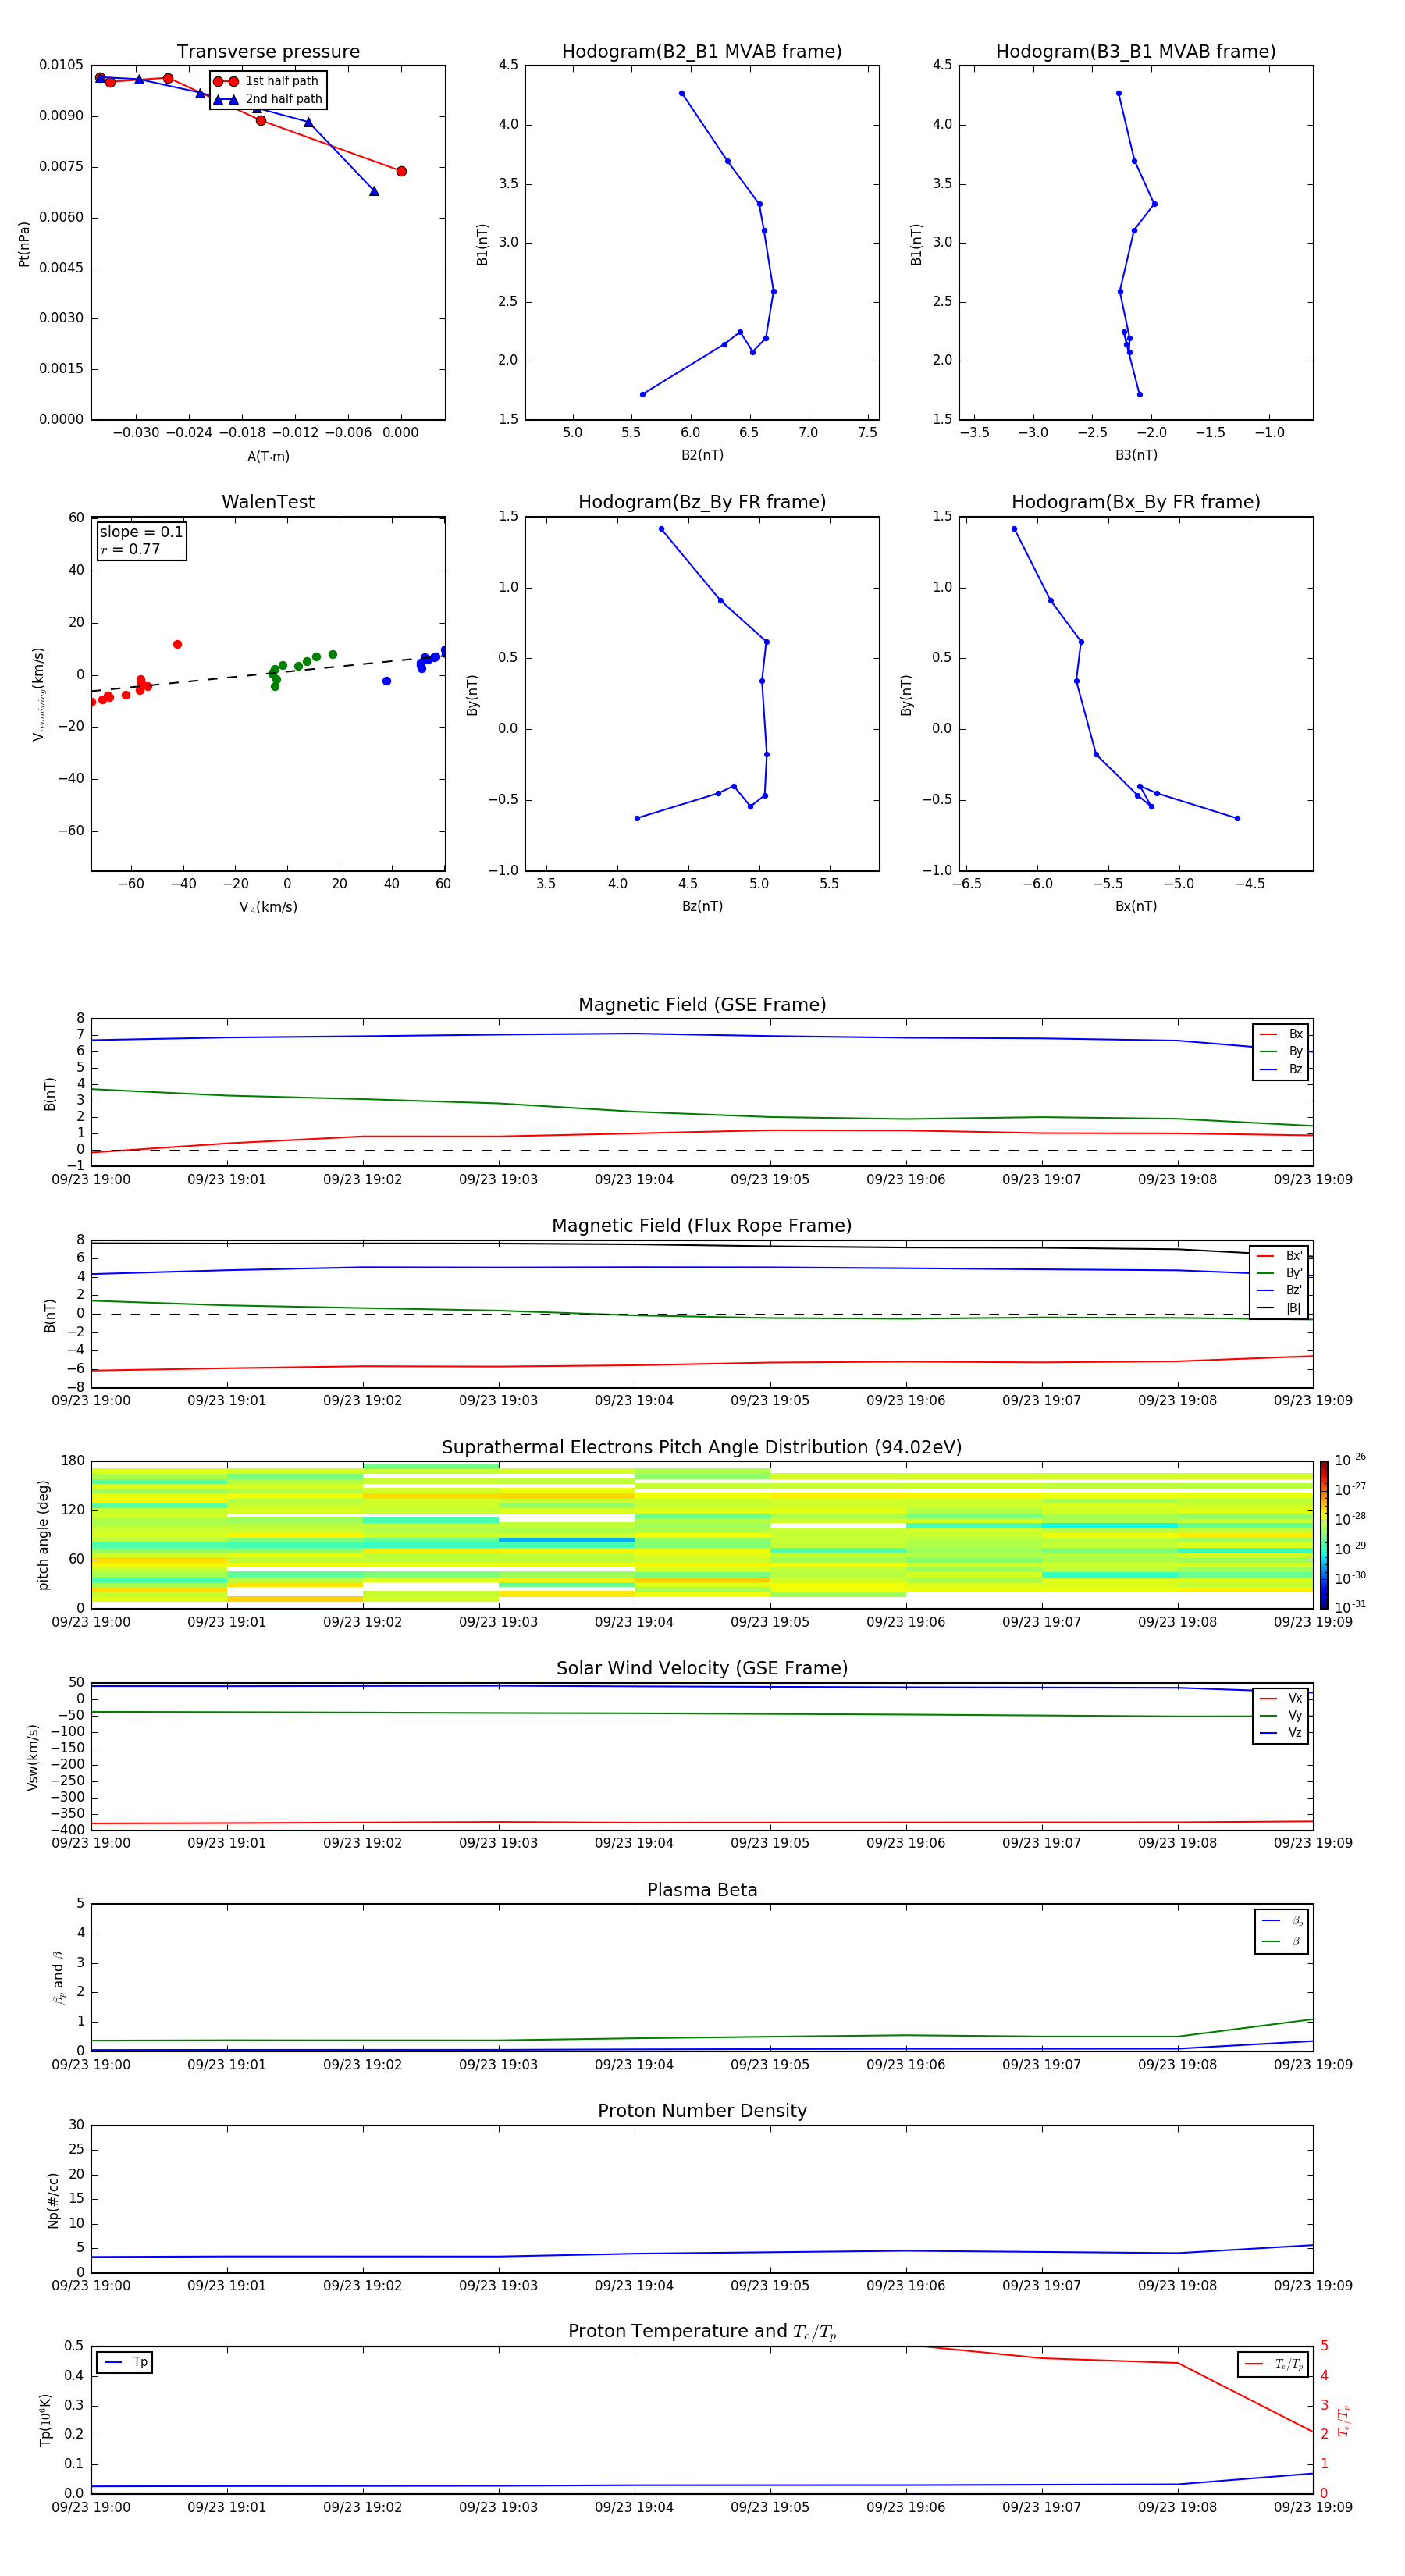Click the 'WalenTest' plot title

pos(268,502)
